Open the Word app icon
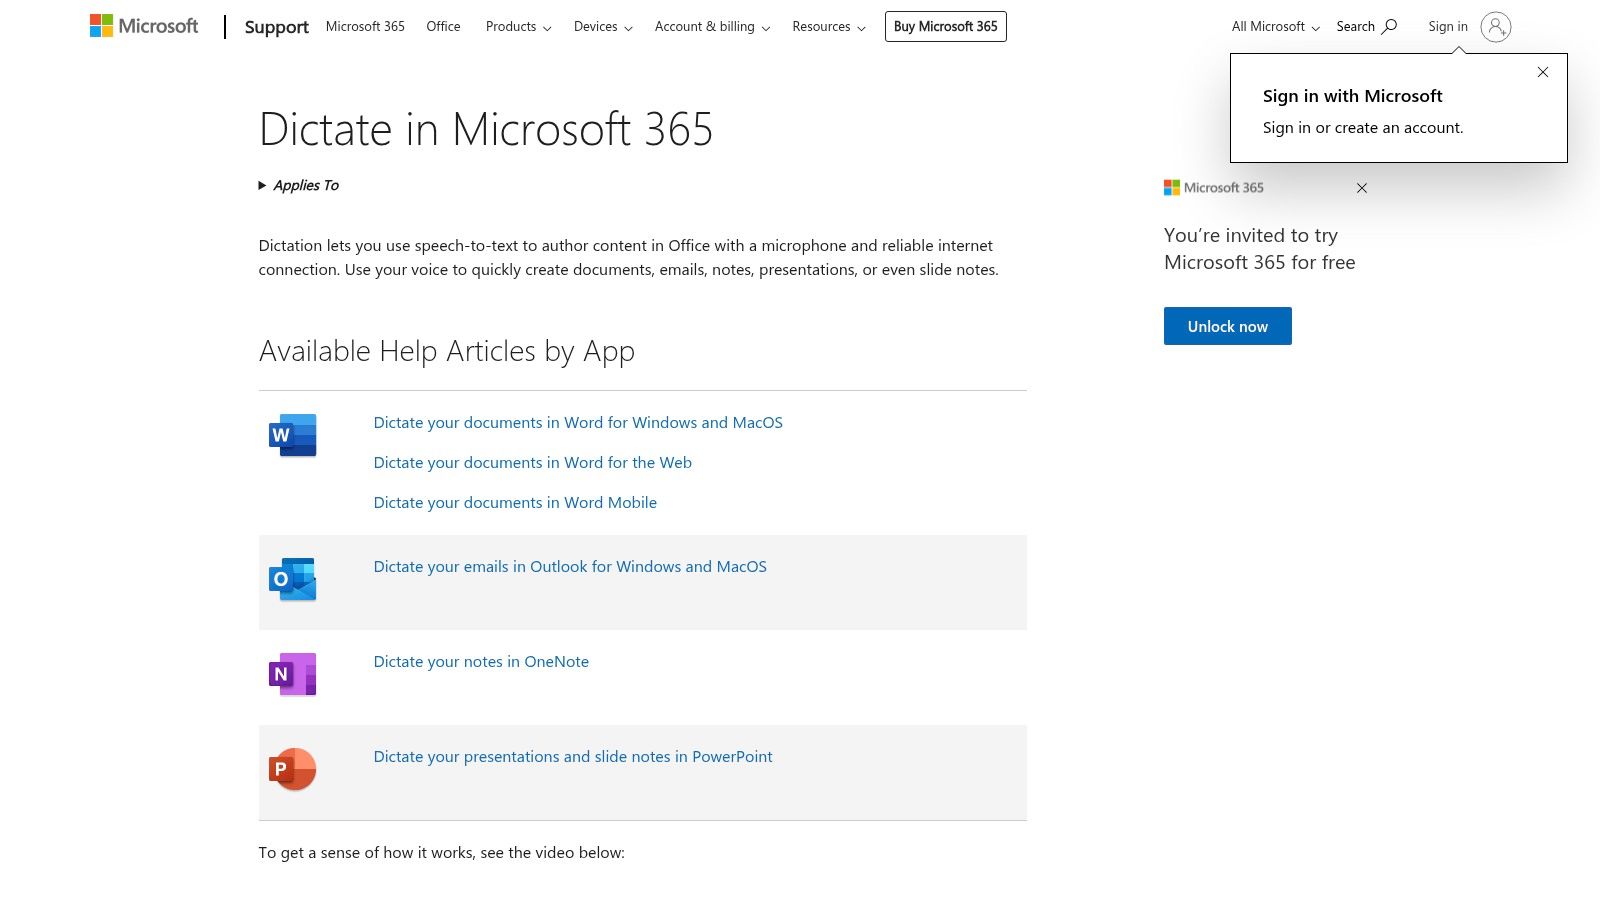 [x=293, y=435]
